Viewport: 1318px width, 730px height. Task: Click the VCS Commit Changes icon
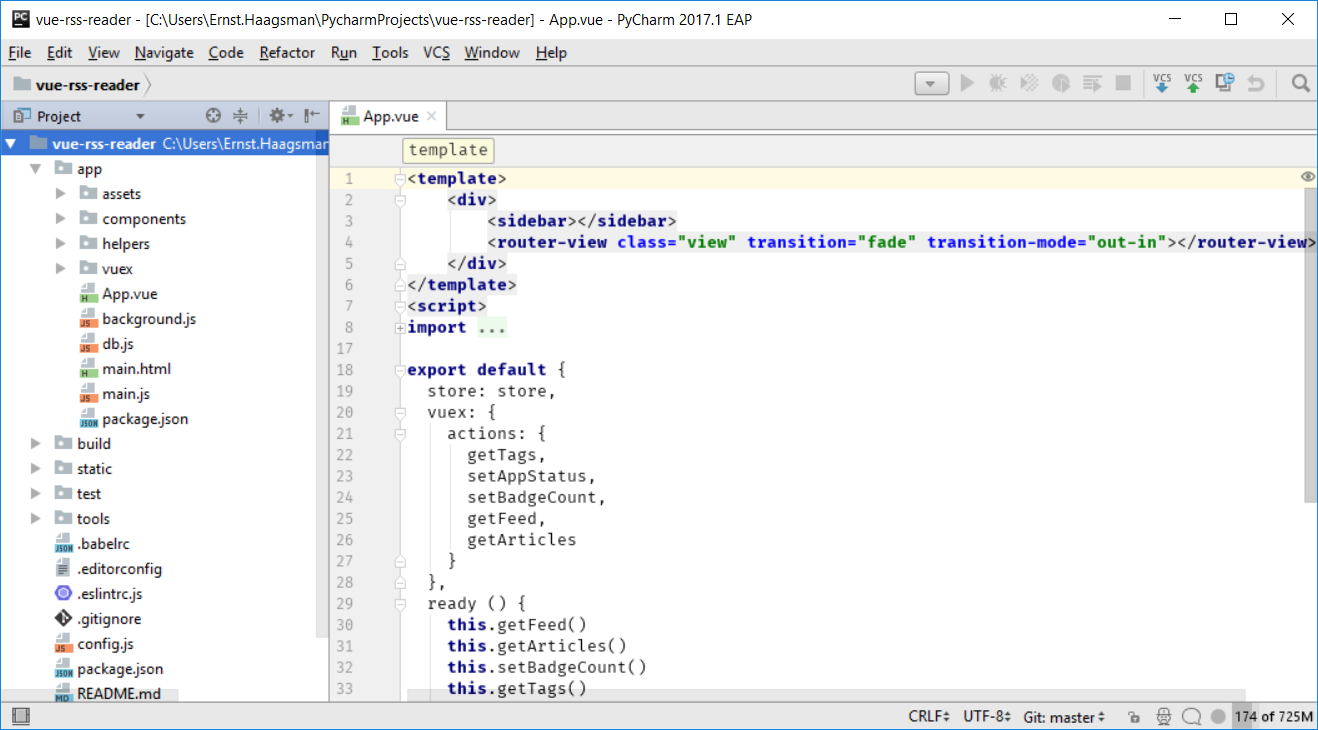click(x=1193, y=84)
